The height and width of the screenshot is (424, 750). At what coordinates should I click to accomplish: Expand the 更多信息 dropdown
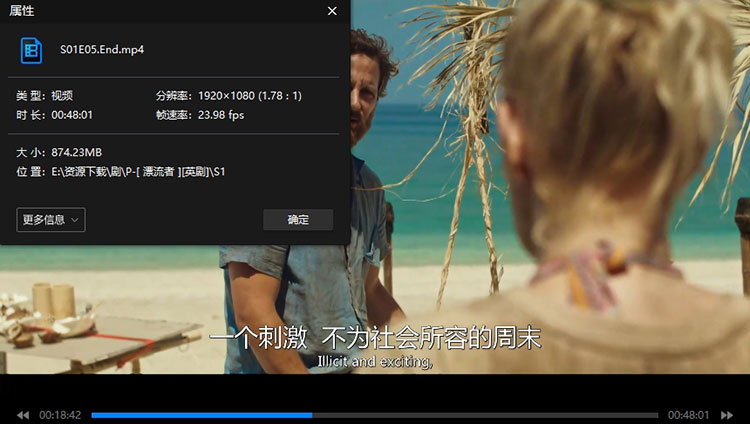51,219
